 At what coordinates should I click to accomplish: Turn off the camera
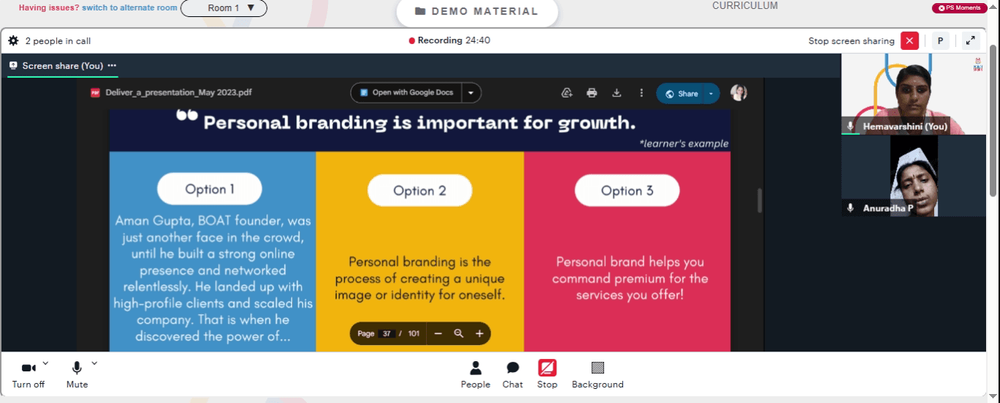[29, 375]
